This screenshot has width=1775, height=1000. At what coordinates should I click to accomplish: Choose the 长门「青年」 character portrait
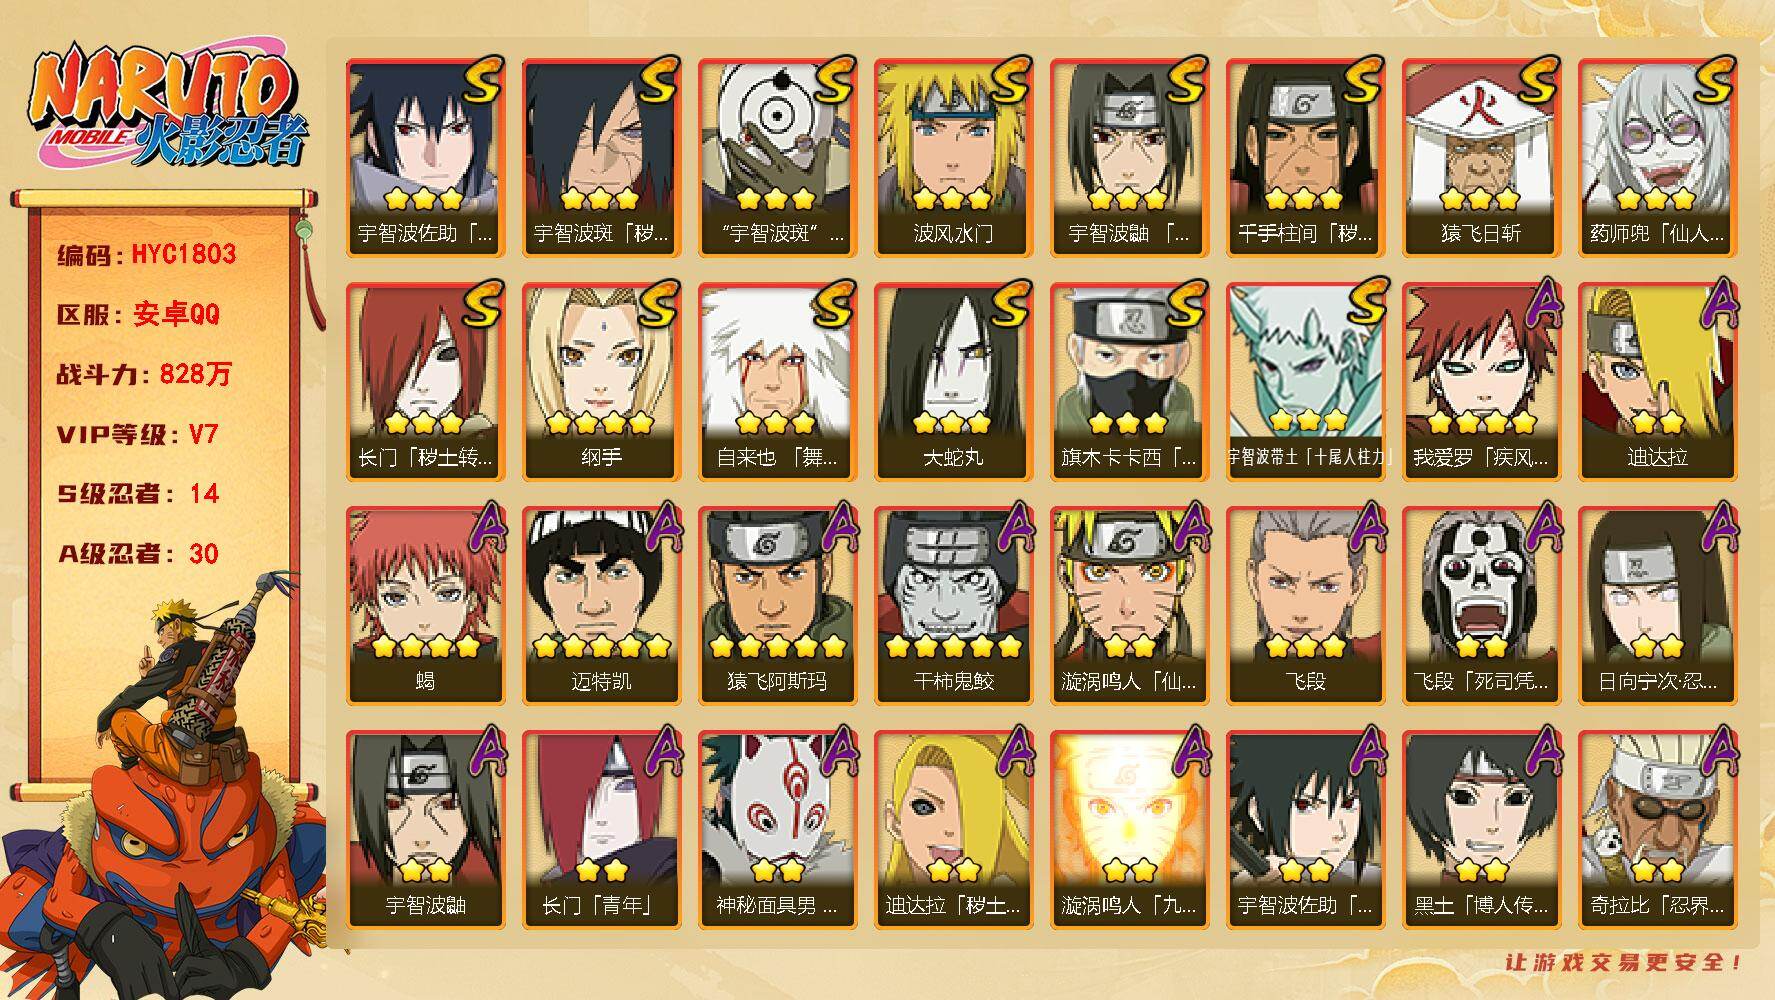(x=601, y=830)
